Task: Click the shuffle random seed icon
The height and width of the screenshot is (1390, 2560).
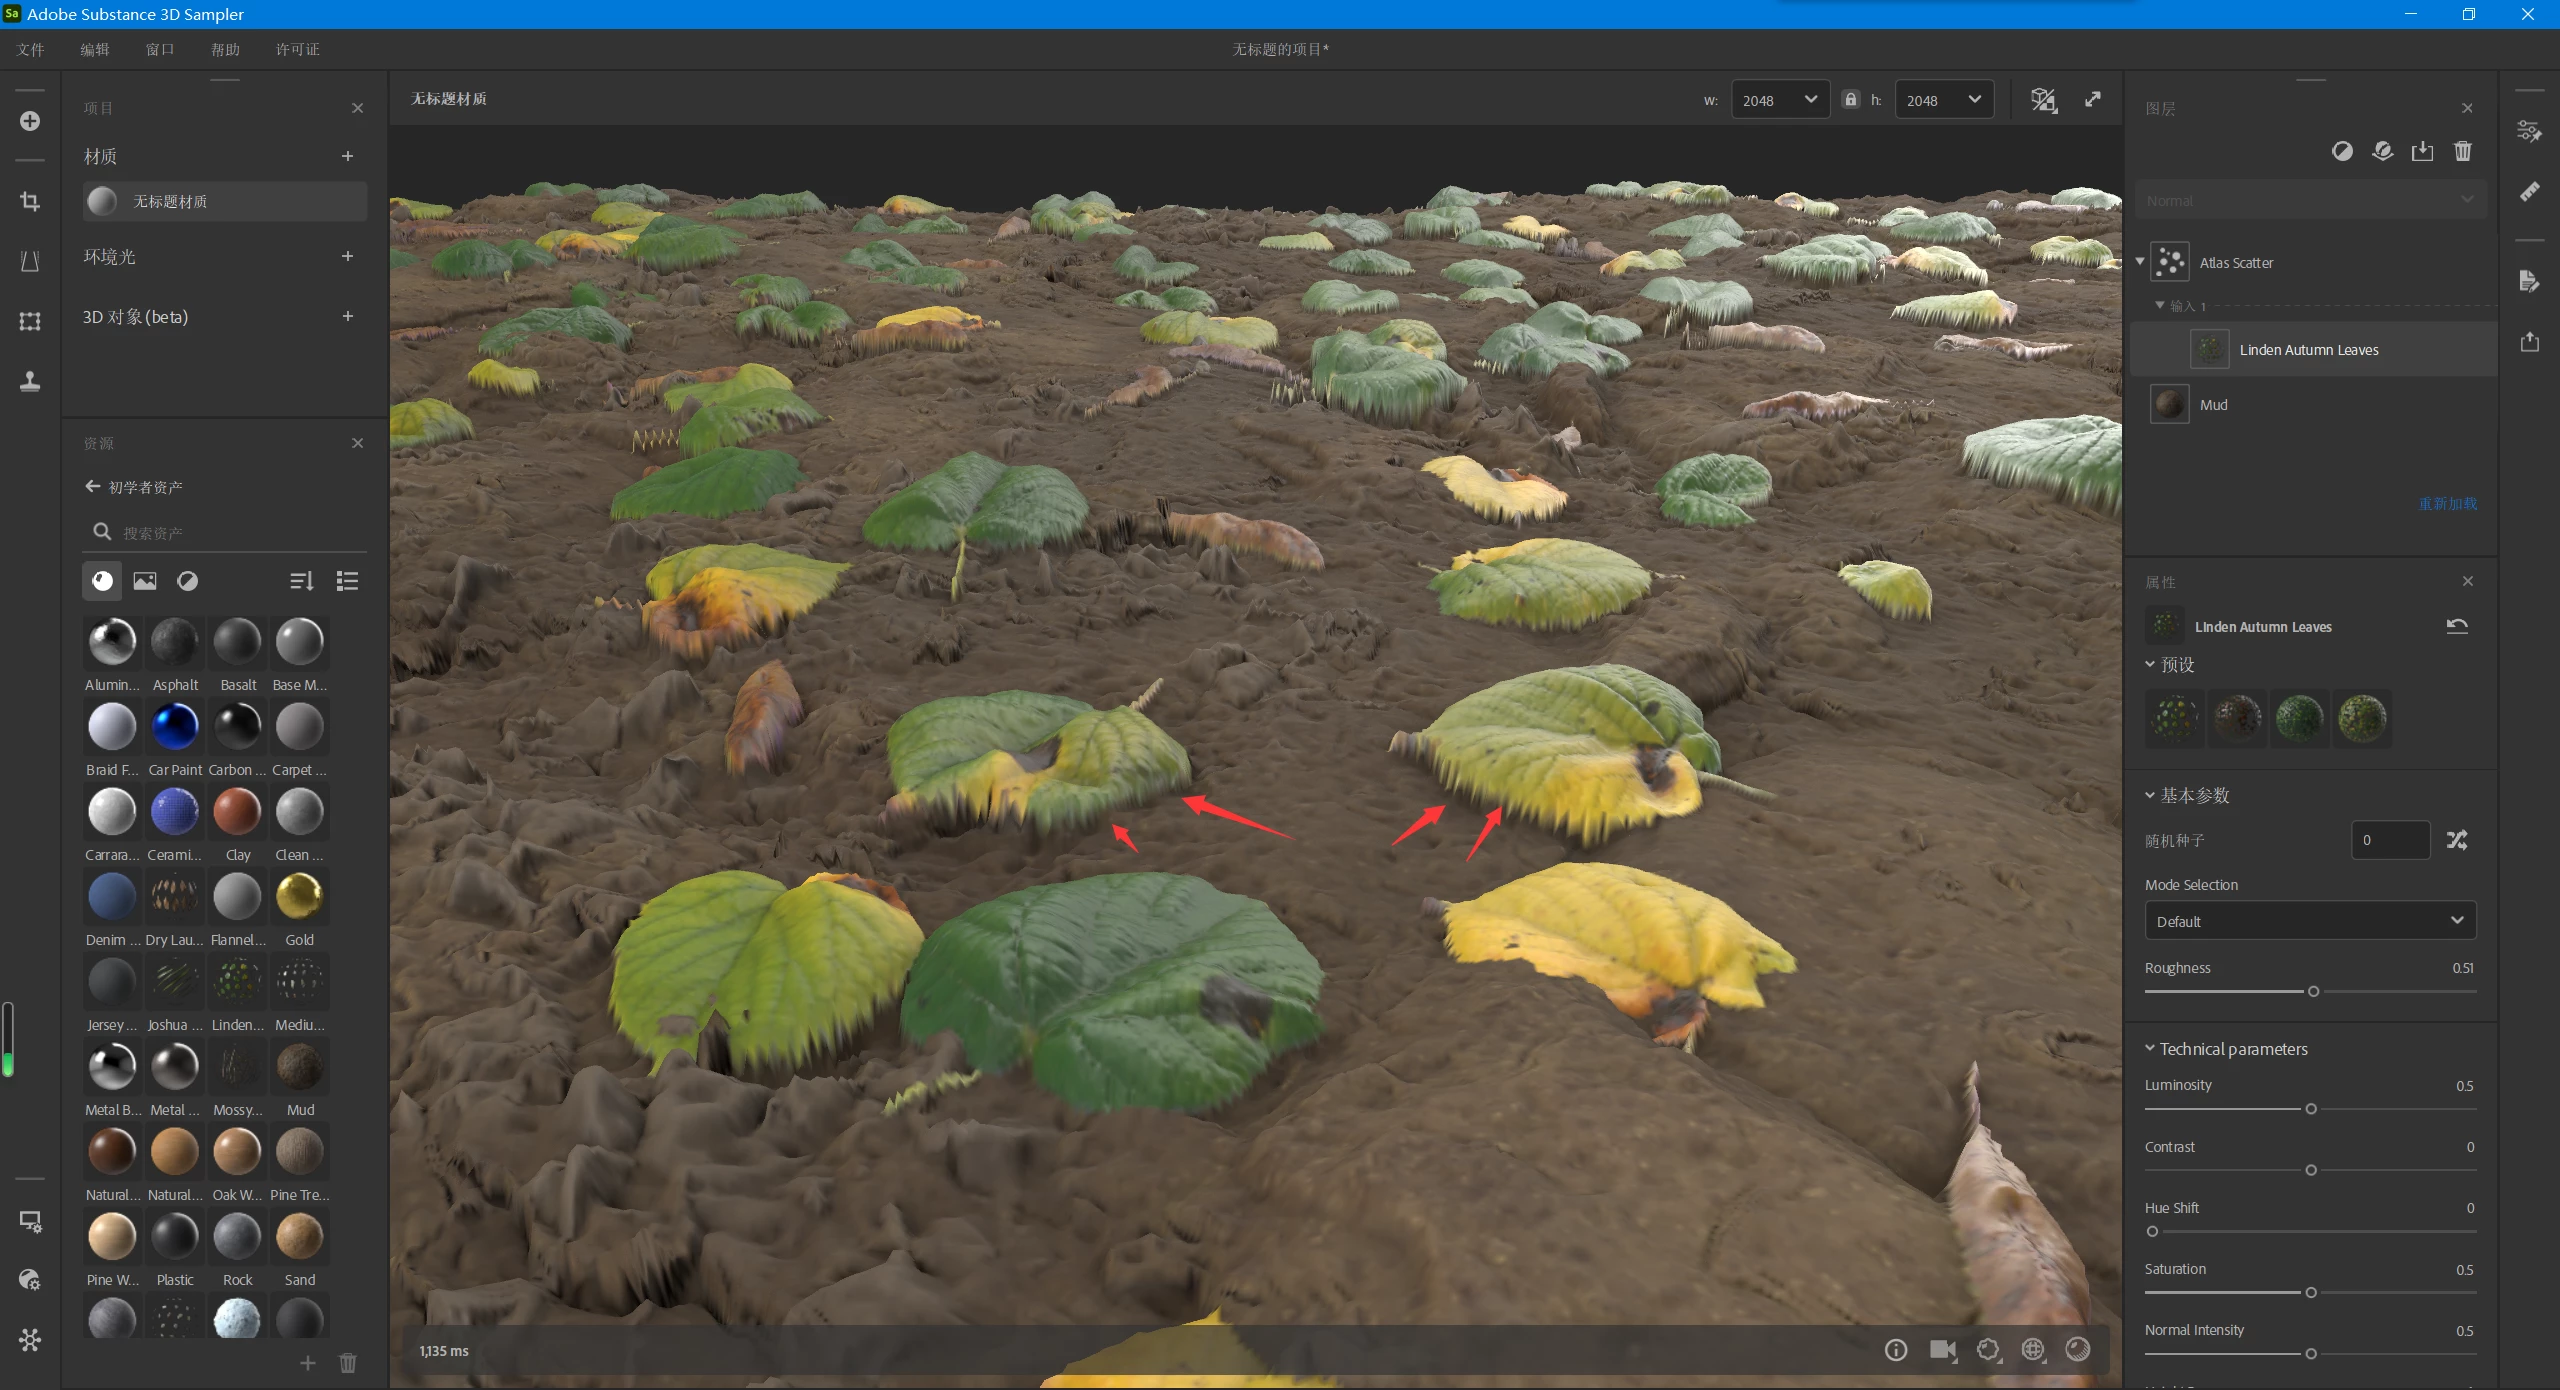Action: point(2457,840)
